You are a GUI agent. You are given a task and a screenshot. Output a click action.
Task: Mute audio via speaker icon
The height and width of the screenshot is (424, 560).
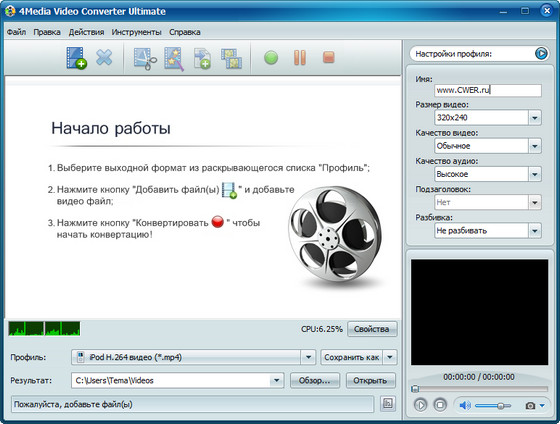tap(465, 405)
